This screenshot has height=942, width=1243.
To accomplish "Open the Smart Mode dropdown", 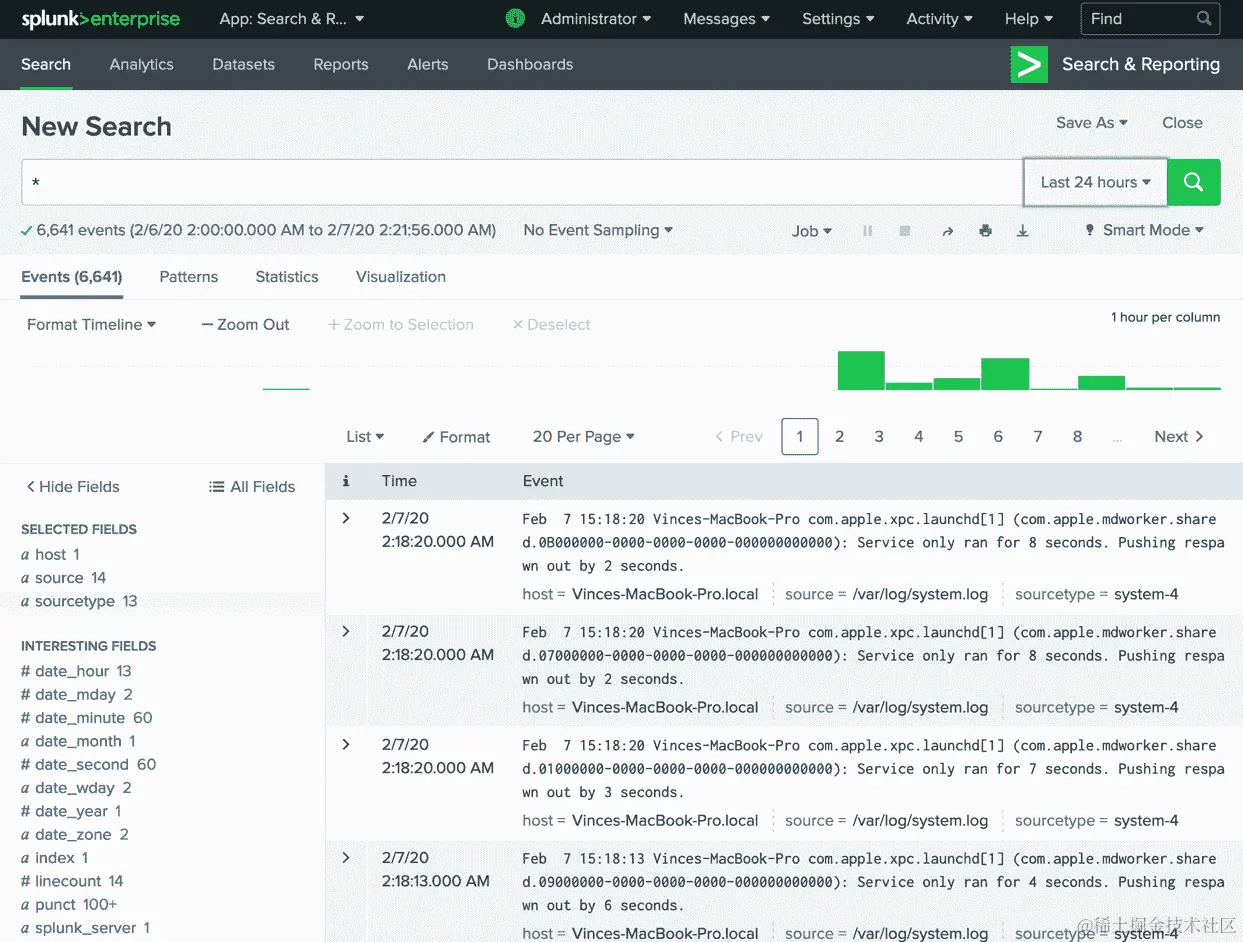I will click(1143, 230).
